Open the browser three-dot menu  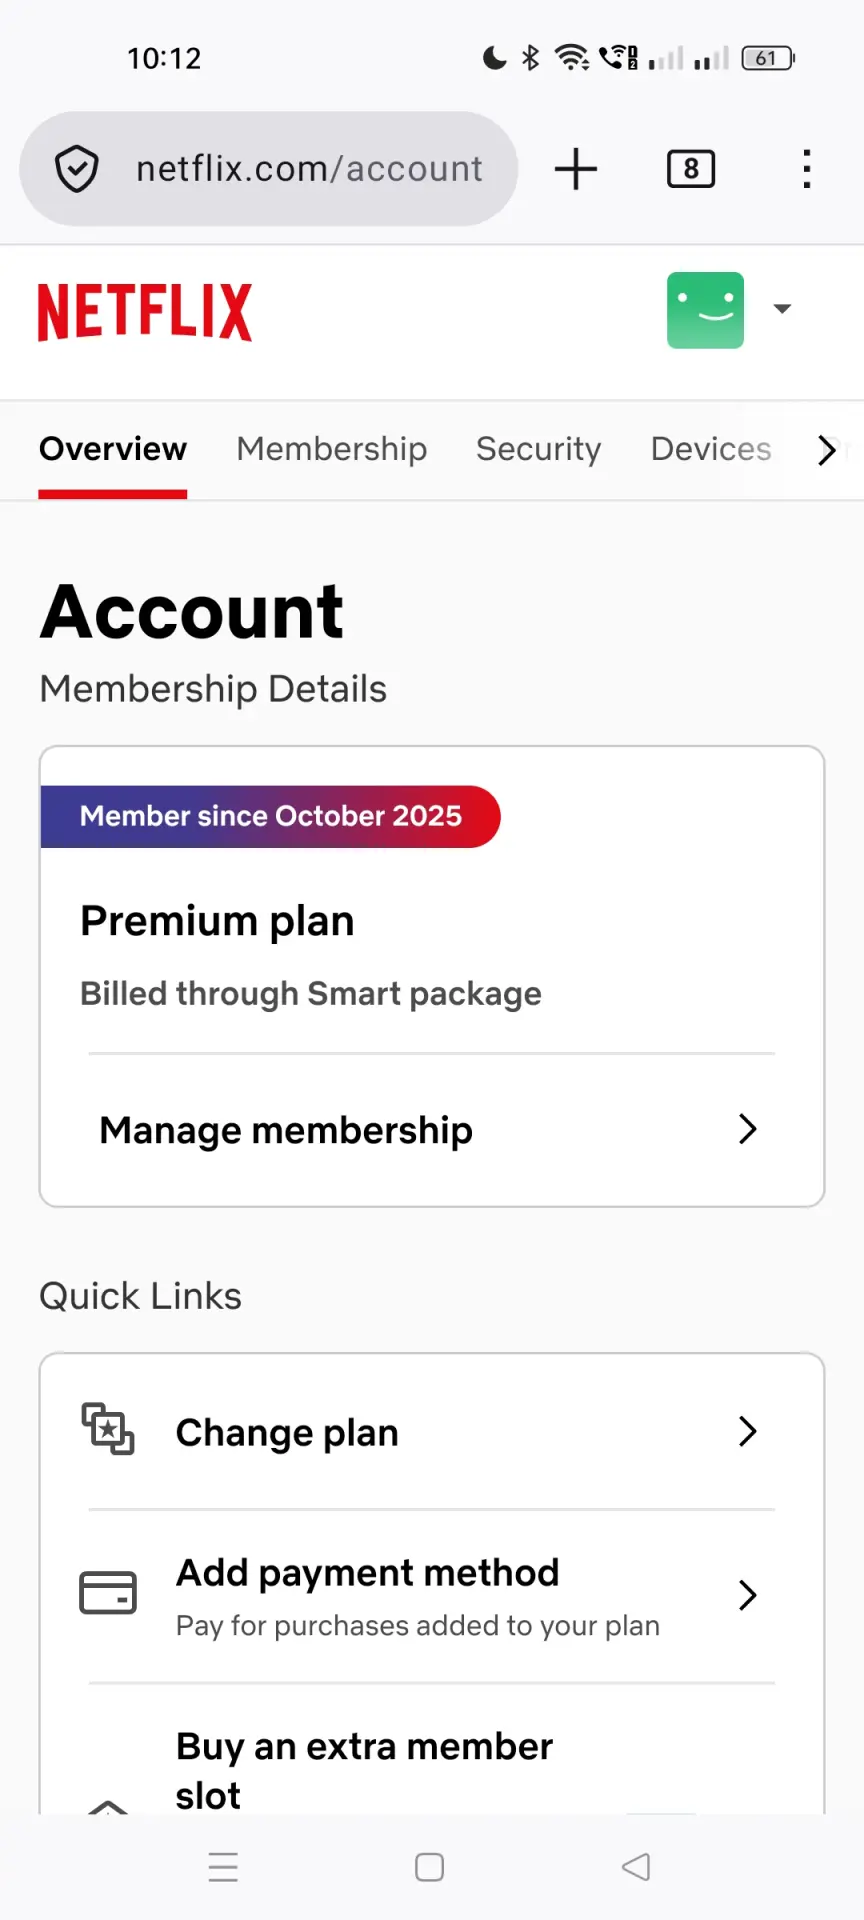pos(807,169)
